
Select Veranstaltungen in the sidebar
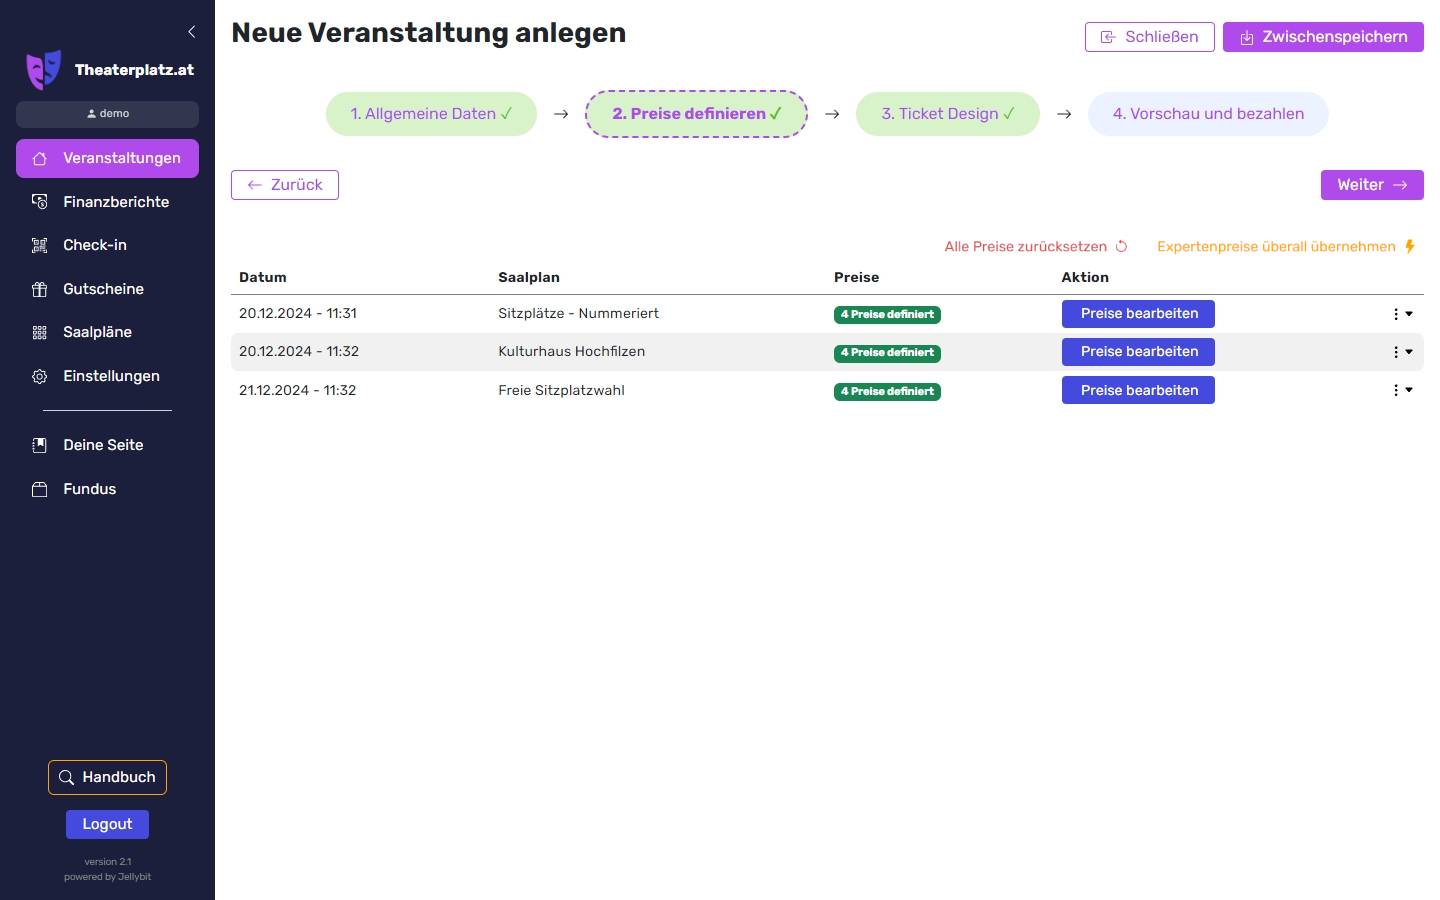point(107,158)
